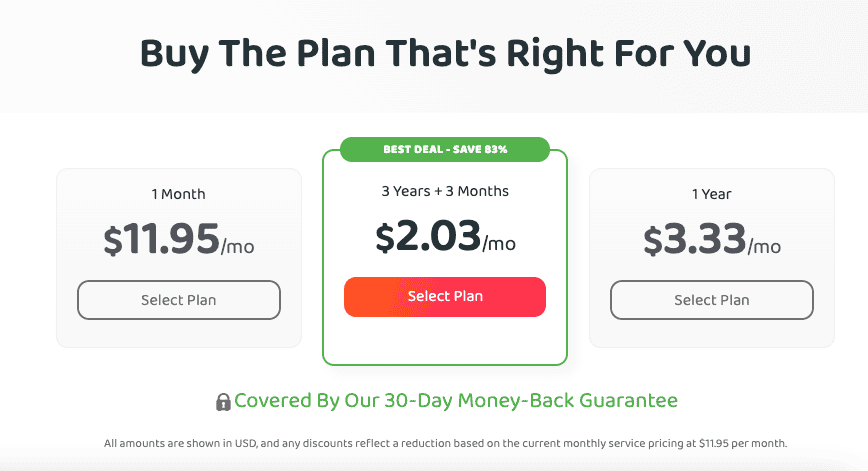This screenshot has height=471, width=868.
Task: Select Plan for the 1 Year option
Action: [x=712, y=300]
